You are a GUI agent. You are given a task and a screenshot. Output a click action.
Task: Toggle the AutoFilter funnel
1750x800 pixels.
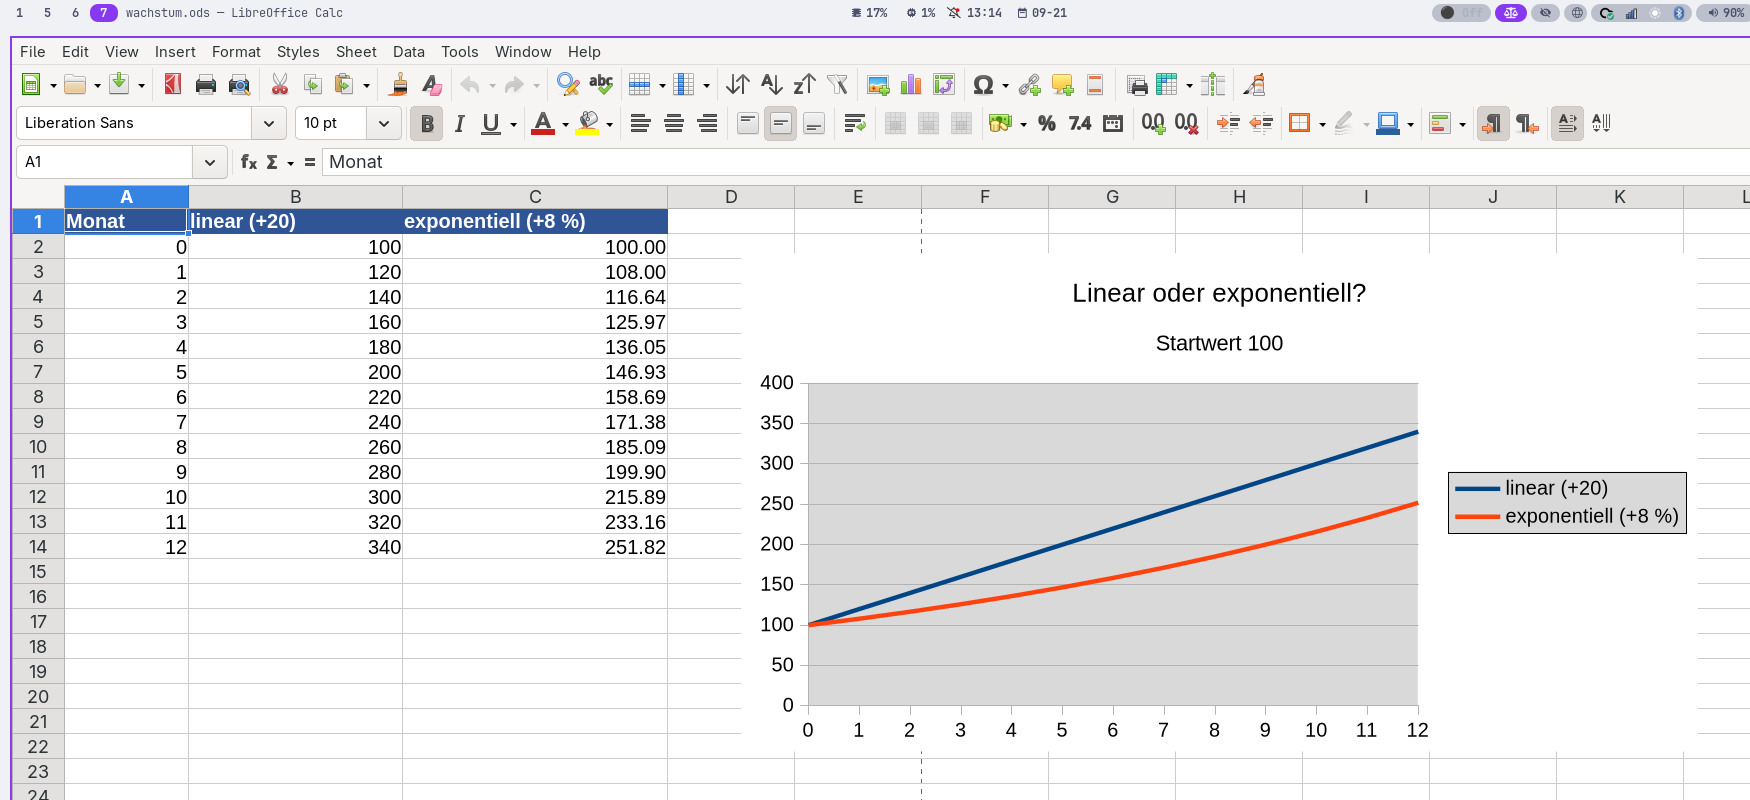click(x=837, y=85)
